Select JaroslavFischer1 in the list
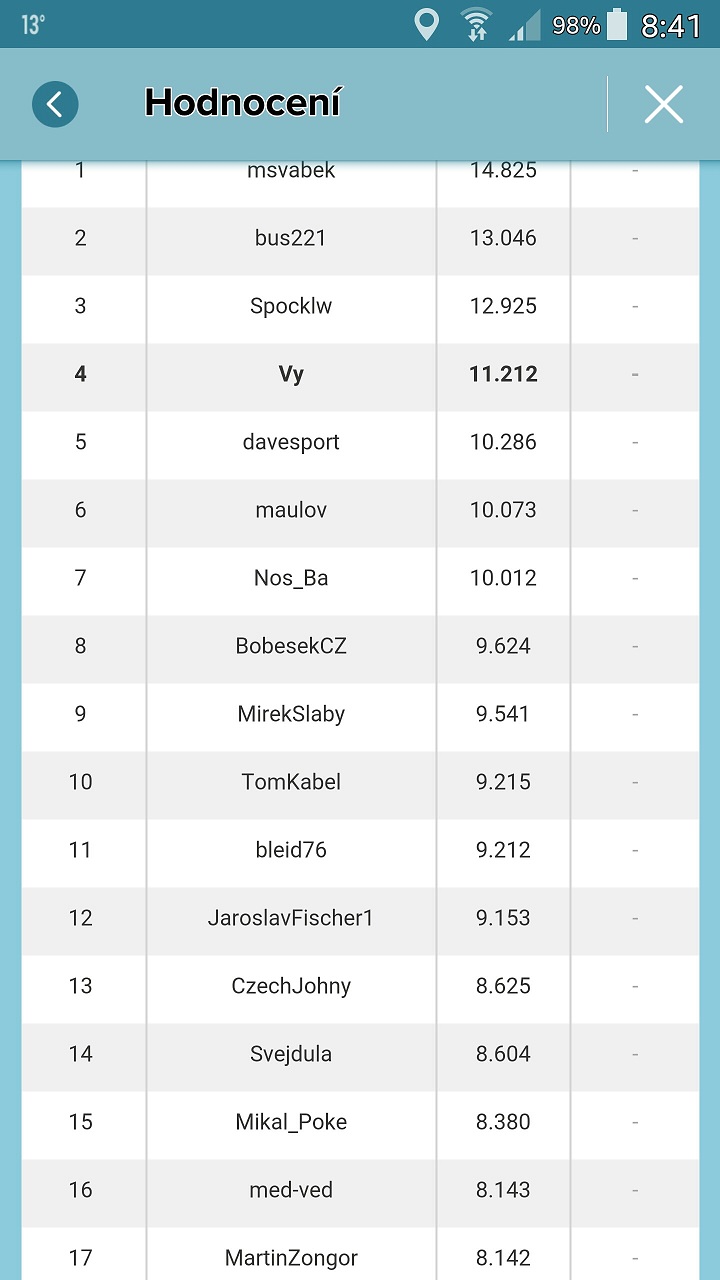The width and height of the screenshot is (720, 1280). [x=291, y=918]
